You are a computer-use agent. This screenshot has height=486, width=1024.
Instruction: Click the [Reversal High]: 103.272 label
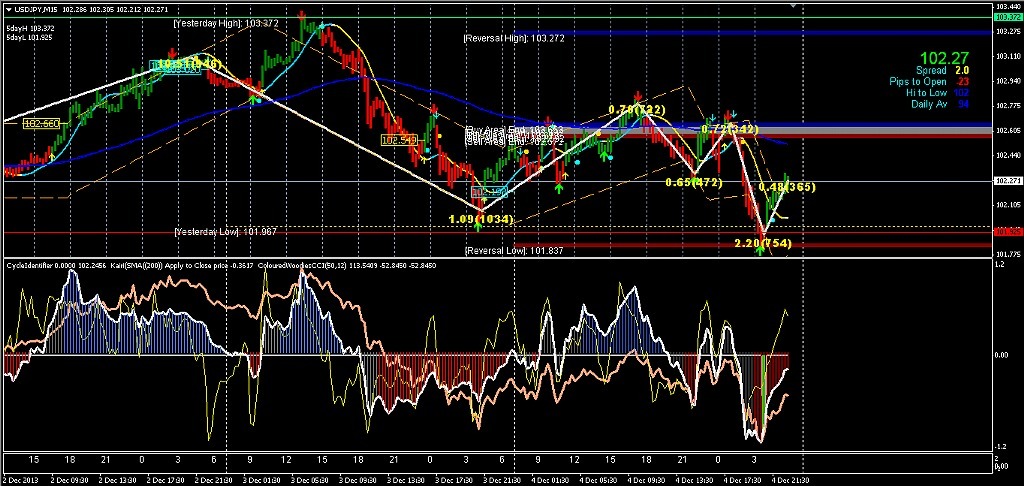click(x=514, y=39)
